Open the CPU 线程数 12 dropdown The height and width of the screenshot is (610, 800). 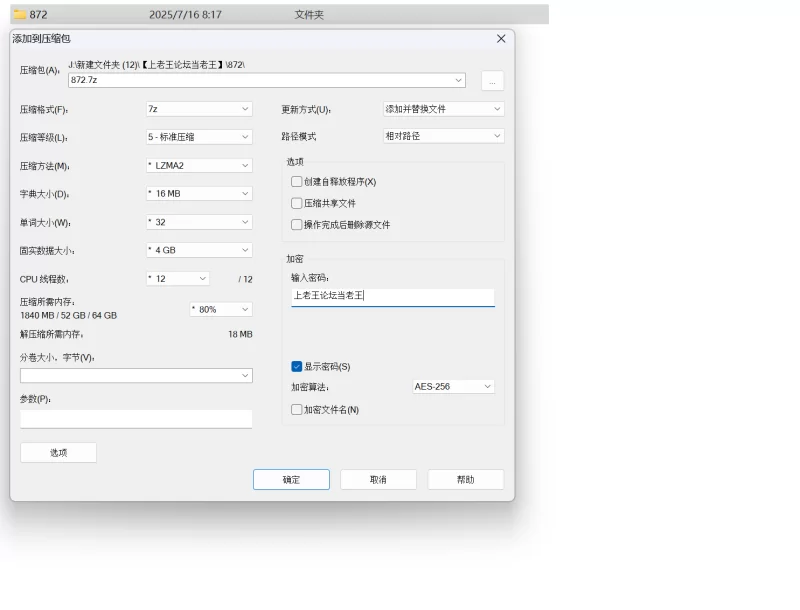(x=178, y=278)
